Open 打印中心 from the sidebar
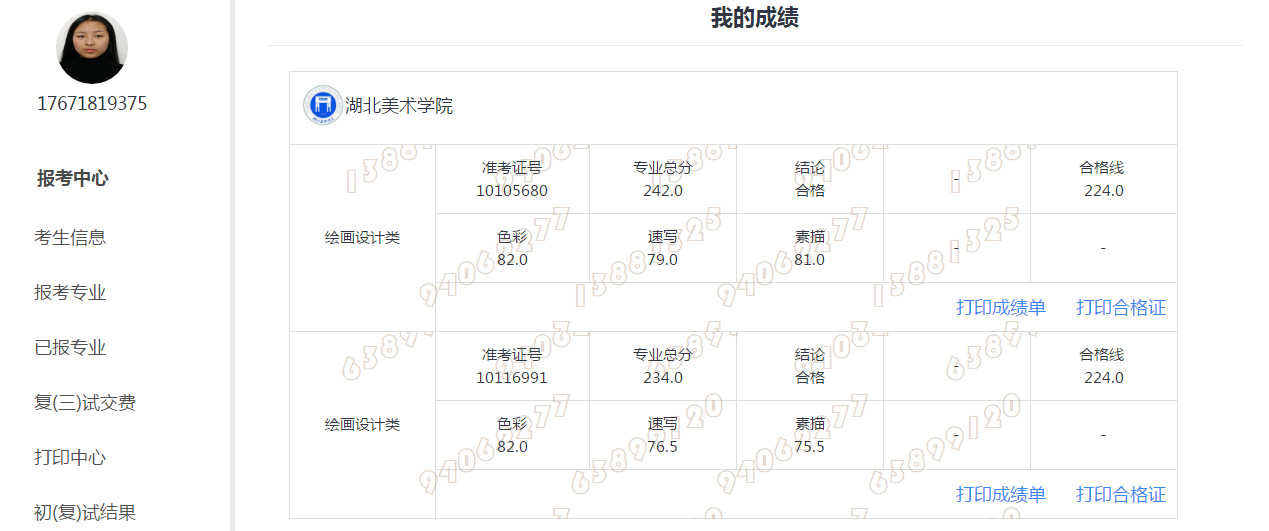The height and width of the screenshot is (531, 1269). pyautogui.click(x=70, y=457)
